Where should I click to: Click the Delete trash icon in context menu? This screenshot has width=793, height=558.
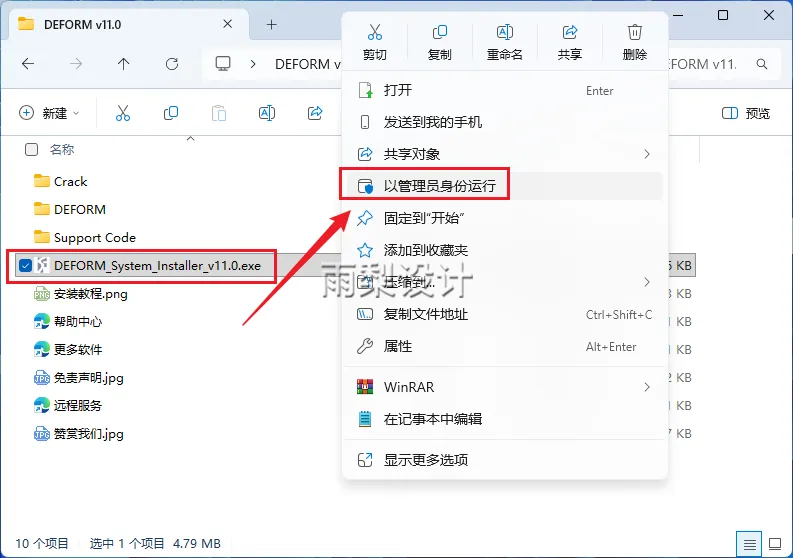pyautogui.click(x=634, y=32)
